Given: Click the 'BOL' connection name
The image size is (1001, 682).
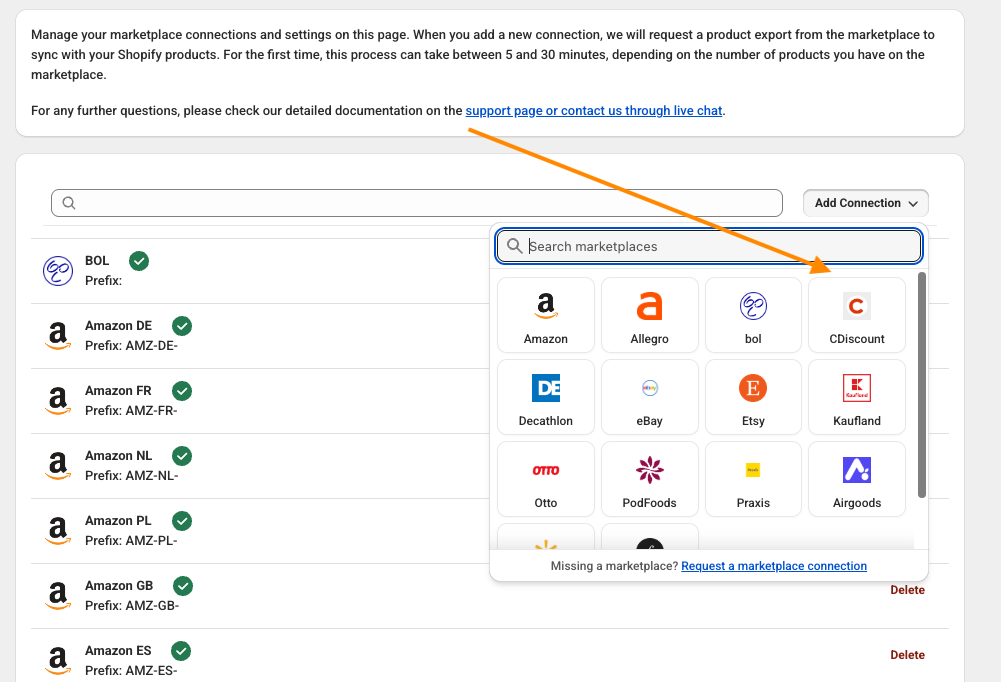Looking at the screenshot, I should coord(97,261).
